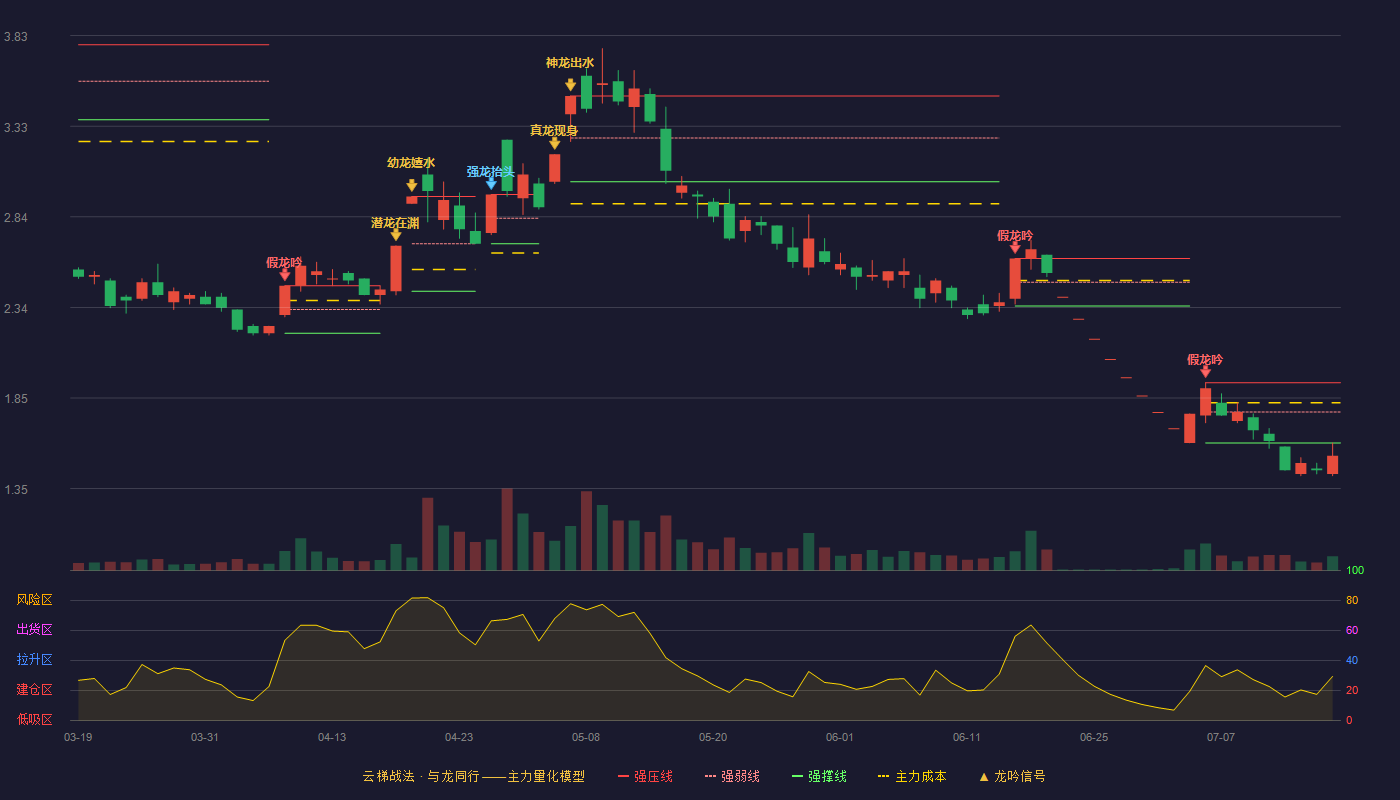1400x800 pixels.
Task: Click the 1.35 price axis label
Action: click(x=16, y=490)
